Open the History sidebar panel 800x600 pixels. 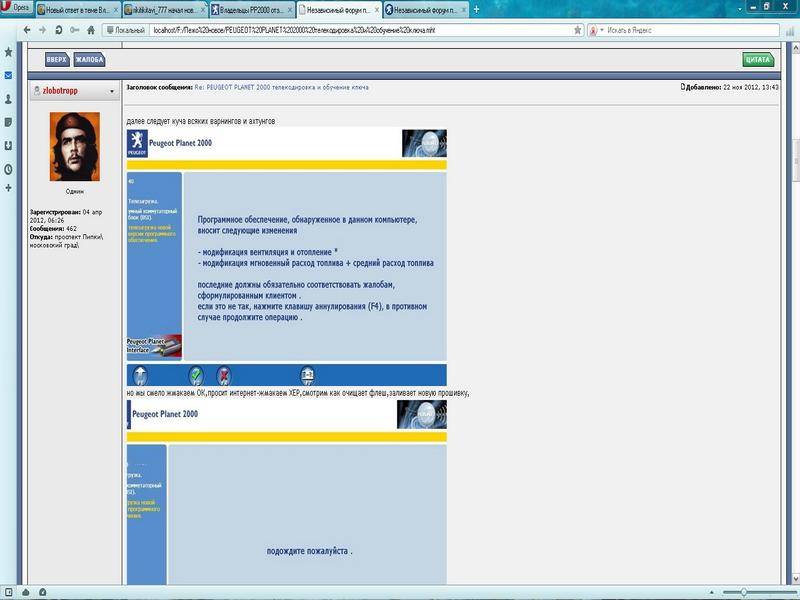click(8, 168)
